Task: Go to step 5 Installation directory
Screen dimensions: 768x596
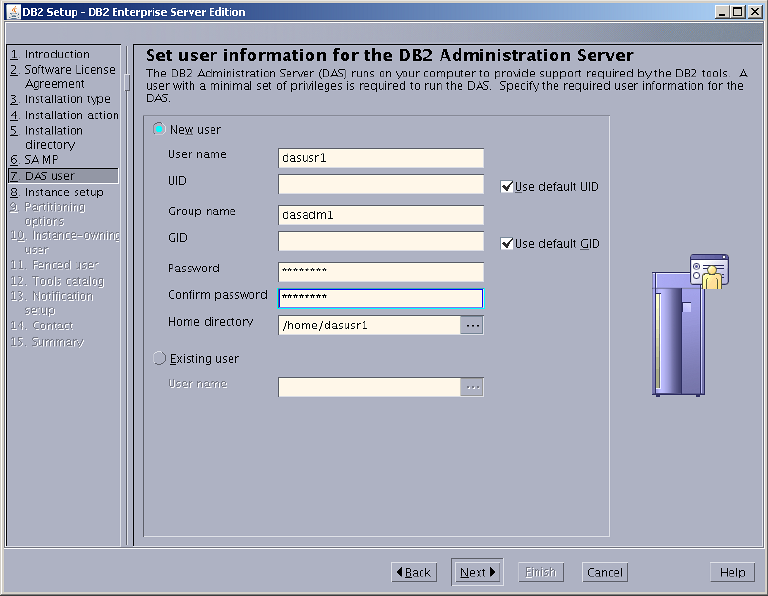Action: tap(47, 138)
